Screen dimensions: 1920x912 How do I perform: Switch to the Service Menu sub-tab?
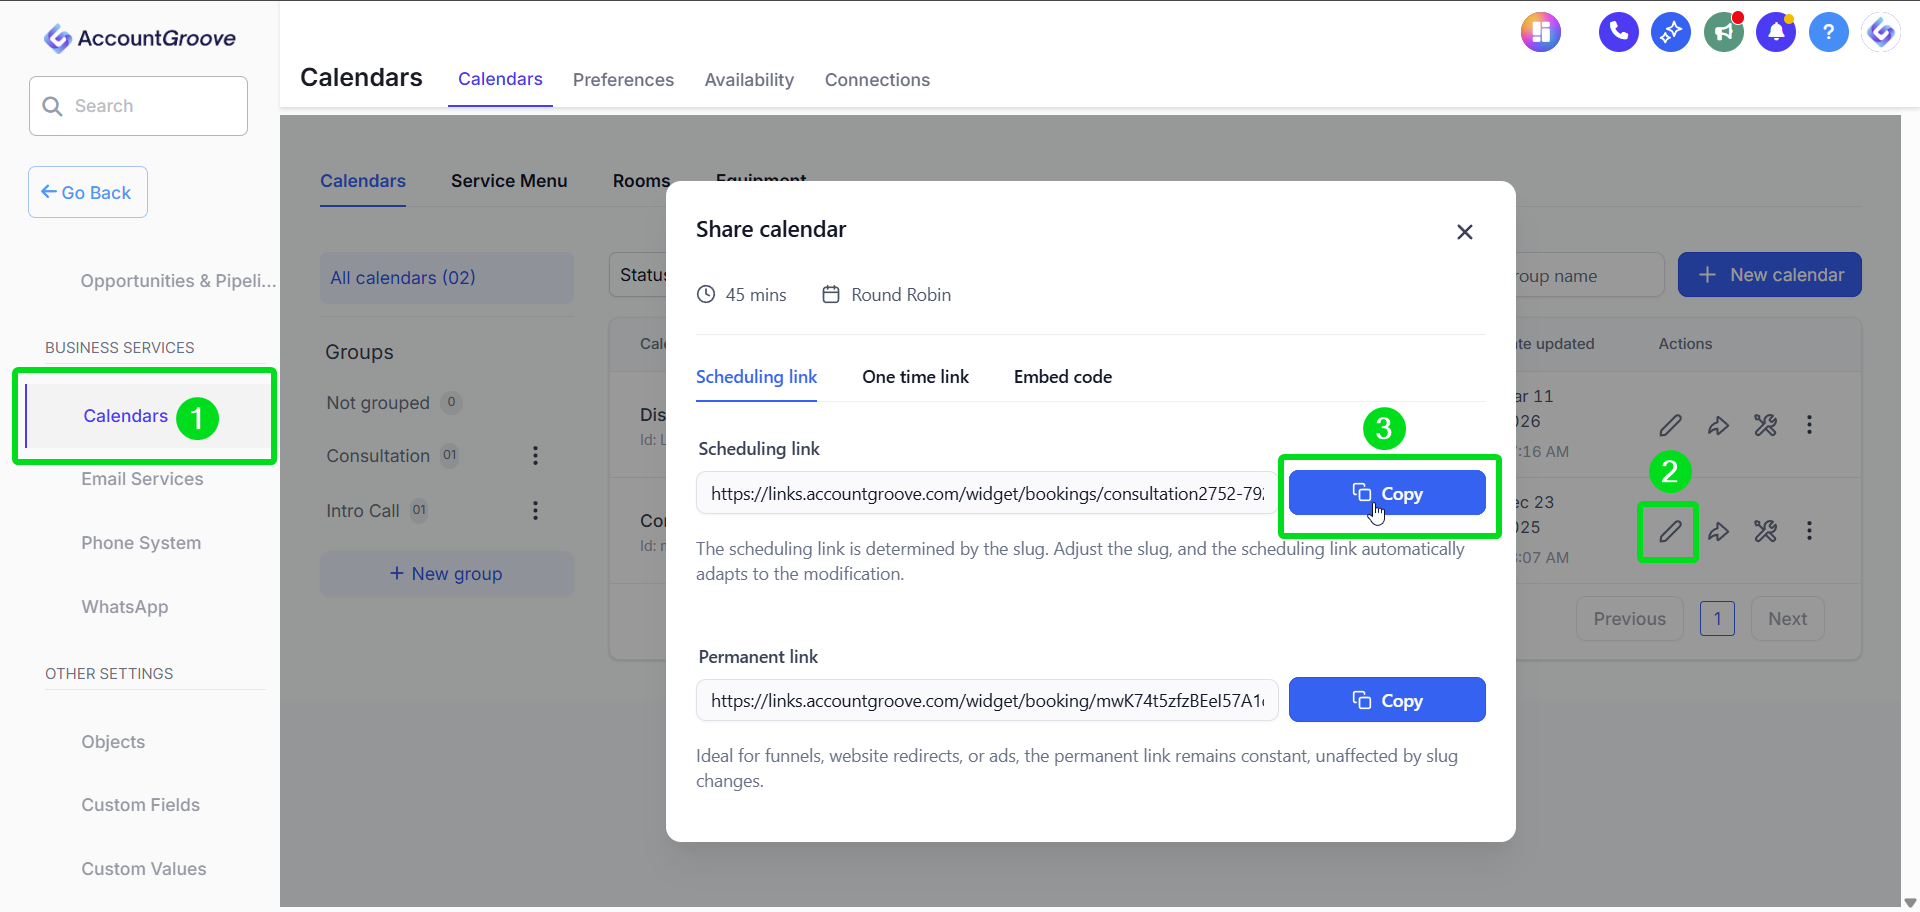click(509, 181)
